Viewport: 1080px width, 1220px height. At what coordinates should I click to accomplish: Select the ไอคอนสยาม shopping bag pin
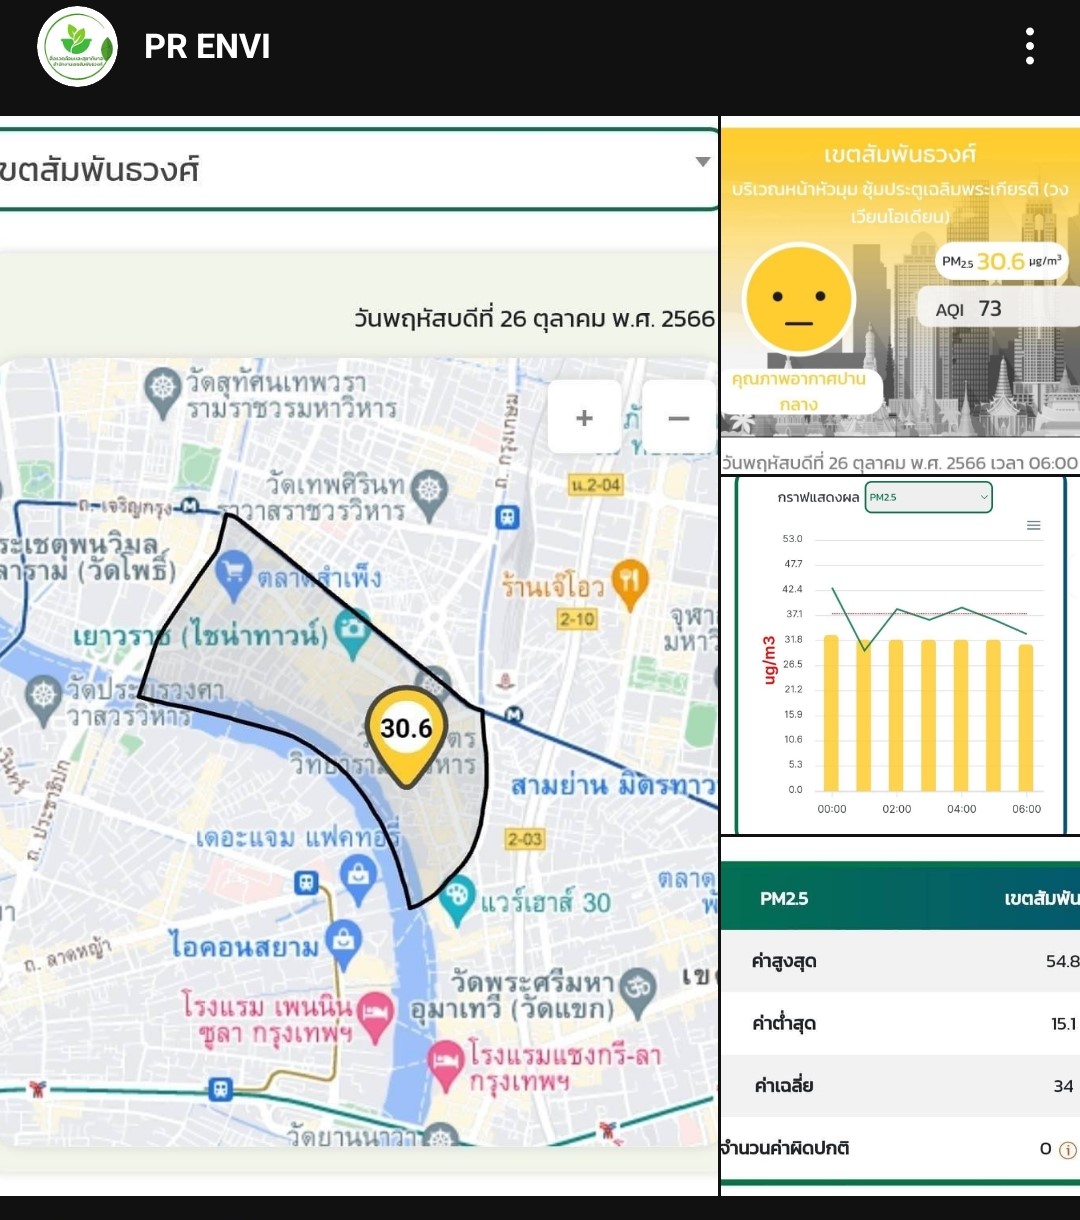pos(344,942)
